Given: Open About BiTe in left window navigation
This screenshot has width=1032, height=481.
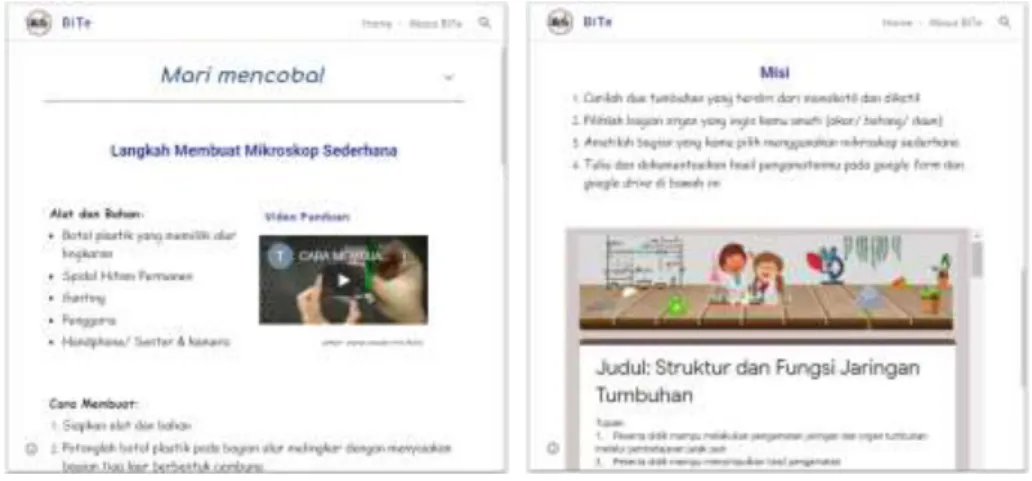Looking at the screenshot, I should [436, 24].
